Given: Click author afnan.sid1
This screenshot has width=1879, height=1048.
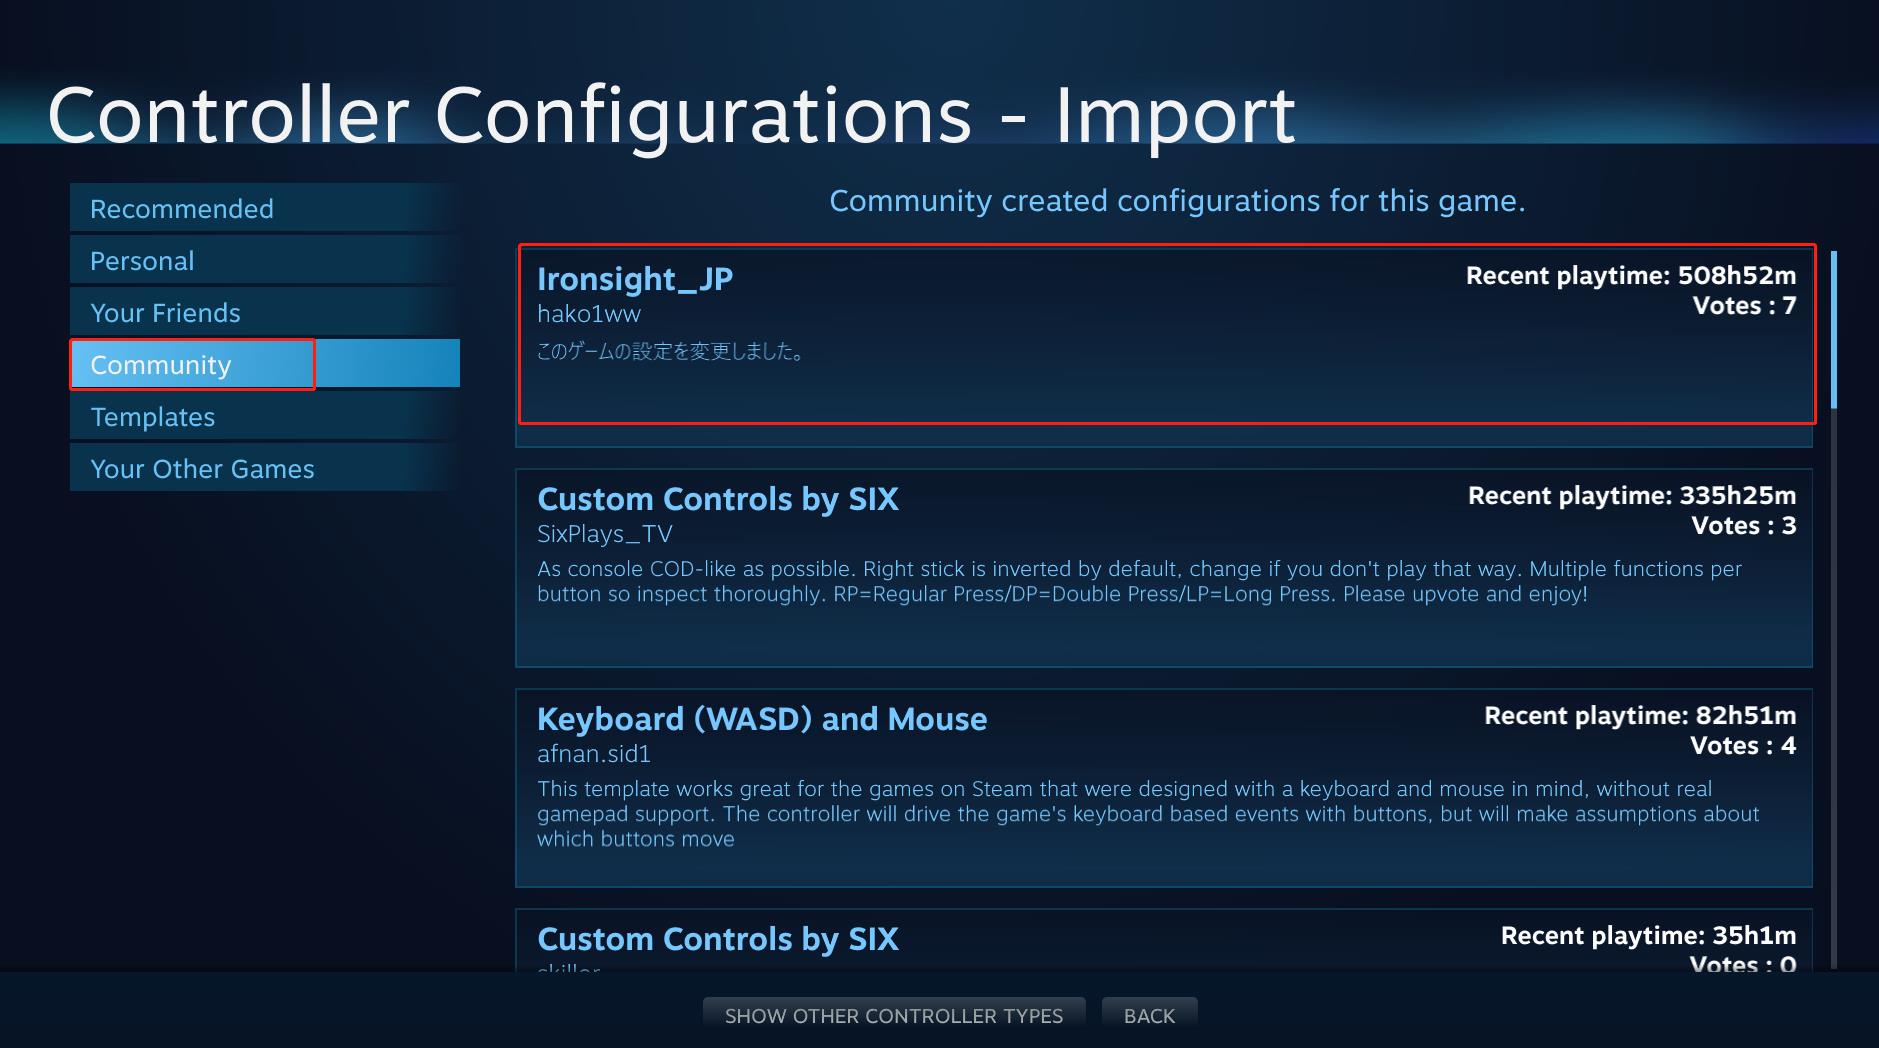Looking at the screenshot, I should (592, 754).
